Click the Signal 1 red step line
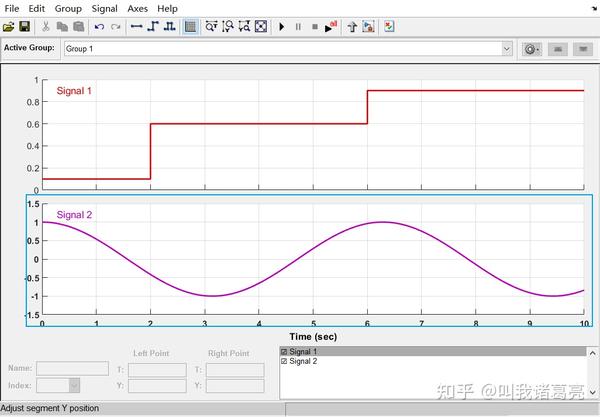Viewport: 600px width, 417px height. (259, 124)
